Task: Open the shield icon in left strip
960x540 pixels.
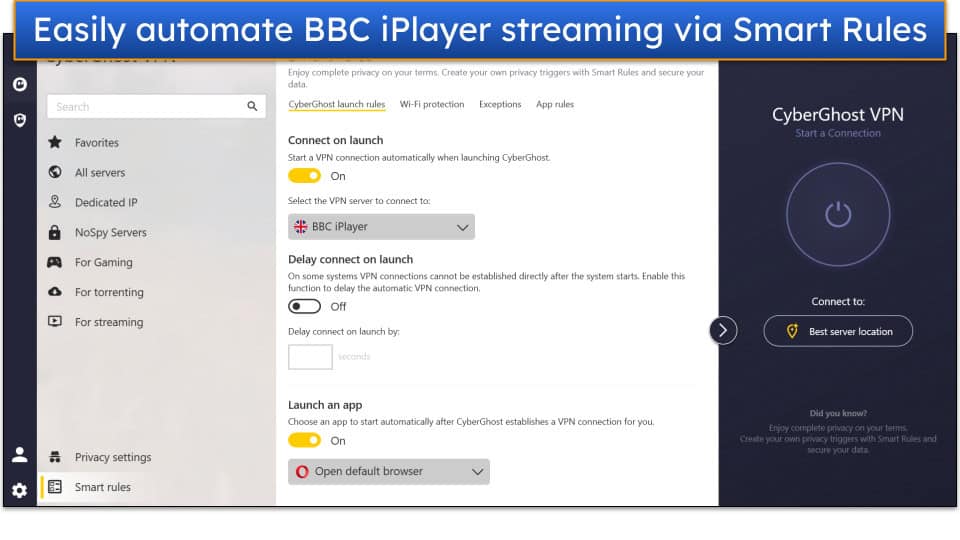Action: point(20,120)
